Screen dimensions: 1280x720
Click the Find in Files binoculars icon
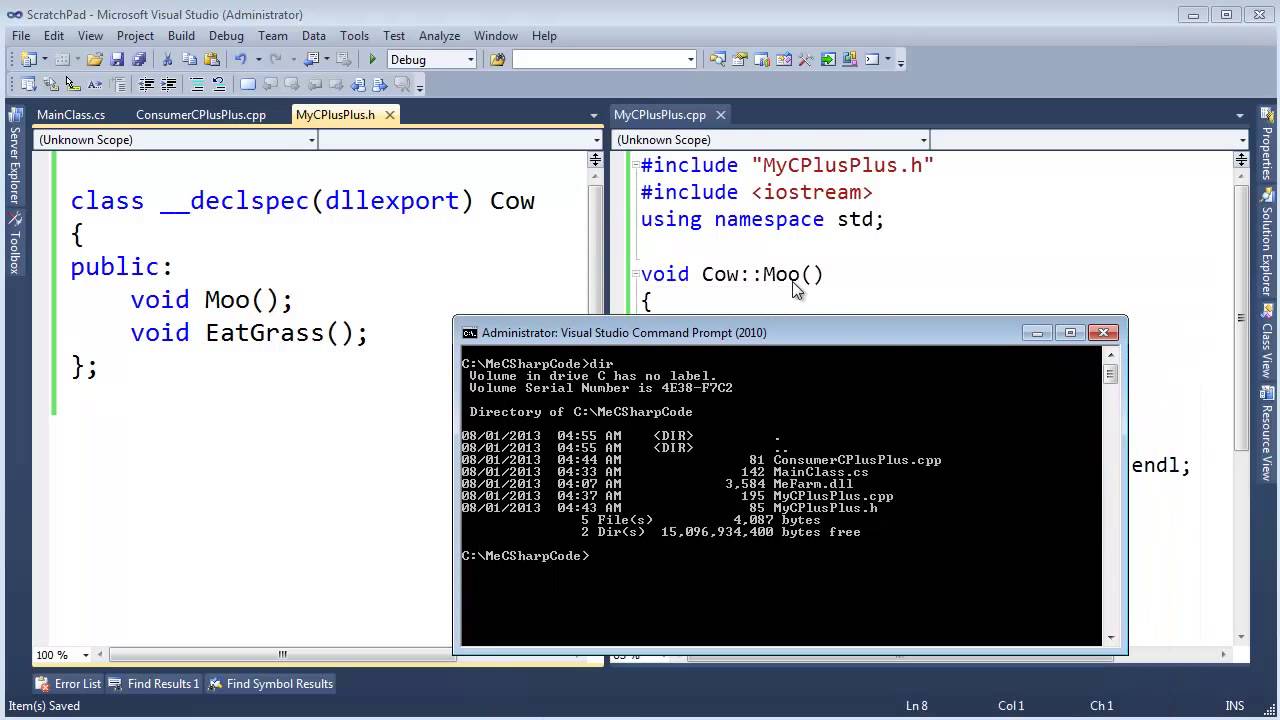tap(497, 60)
